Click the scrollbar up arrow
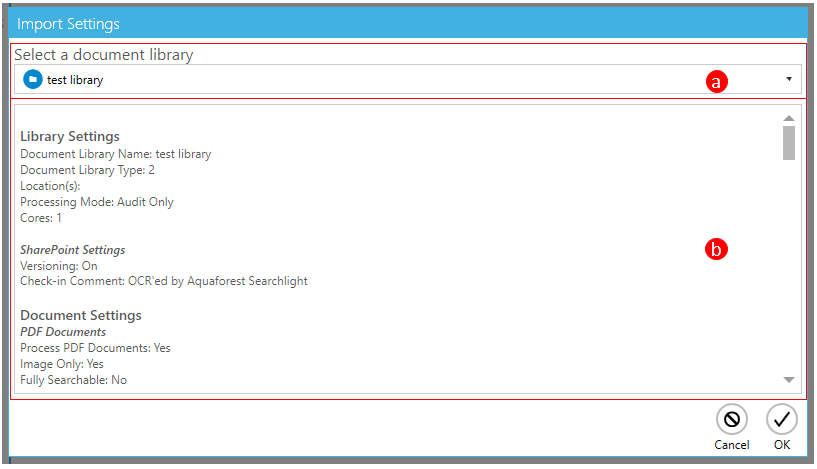Viewport: 817px width, 469px height. tap(788, 118)
